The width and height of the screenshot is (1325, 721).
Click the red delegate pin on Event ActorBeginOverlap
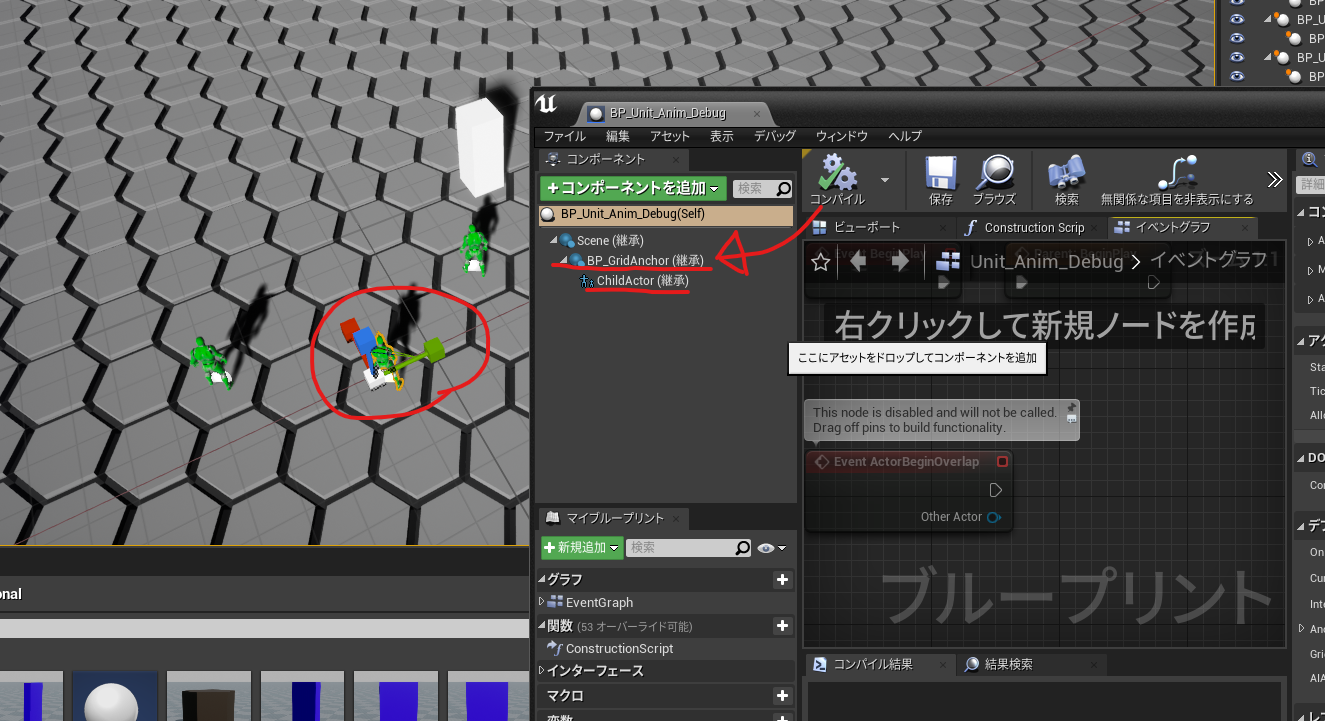(1002, 462)
